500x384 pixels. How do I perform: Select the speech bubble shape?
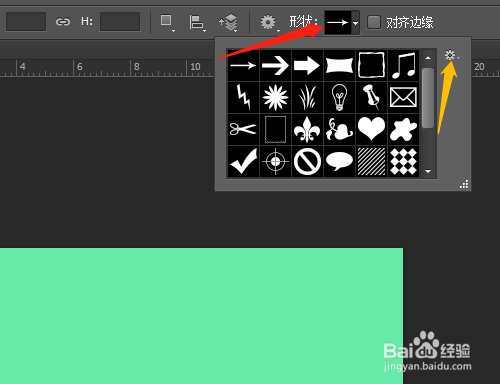(339, 161)
